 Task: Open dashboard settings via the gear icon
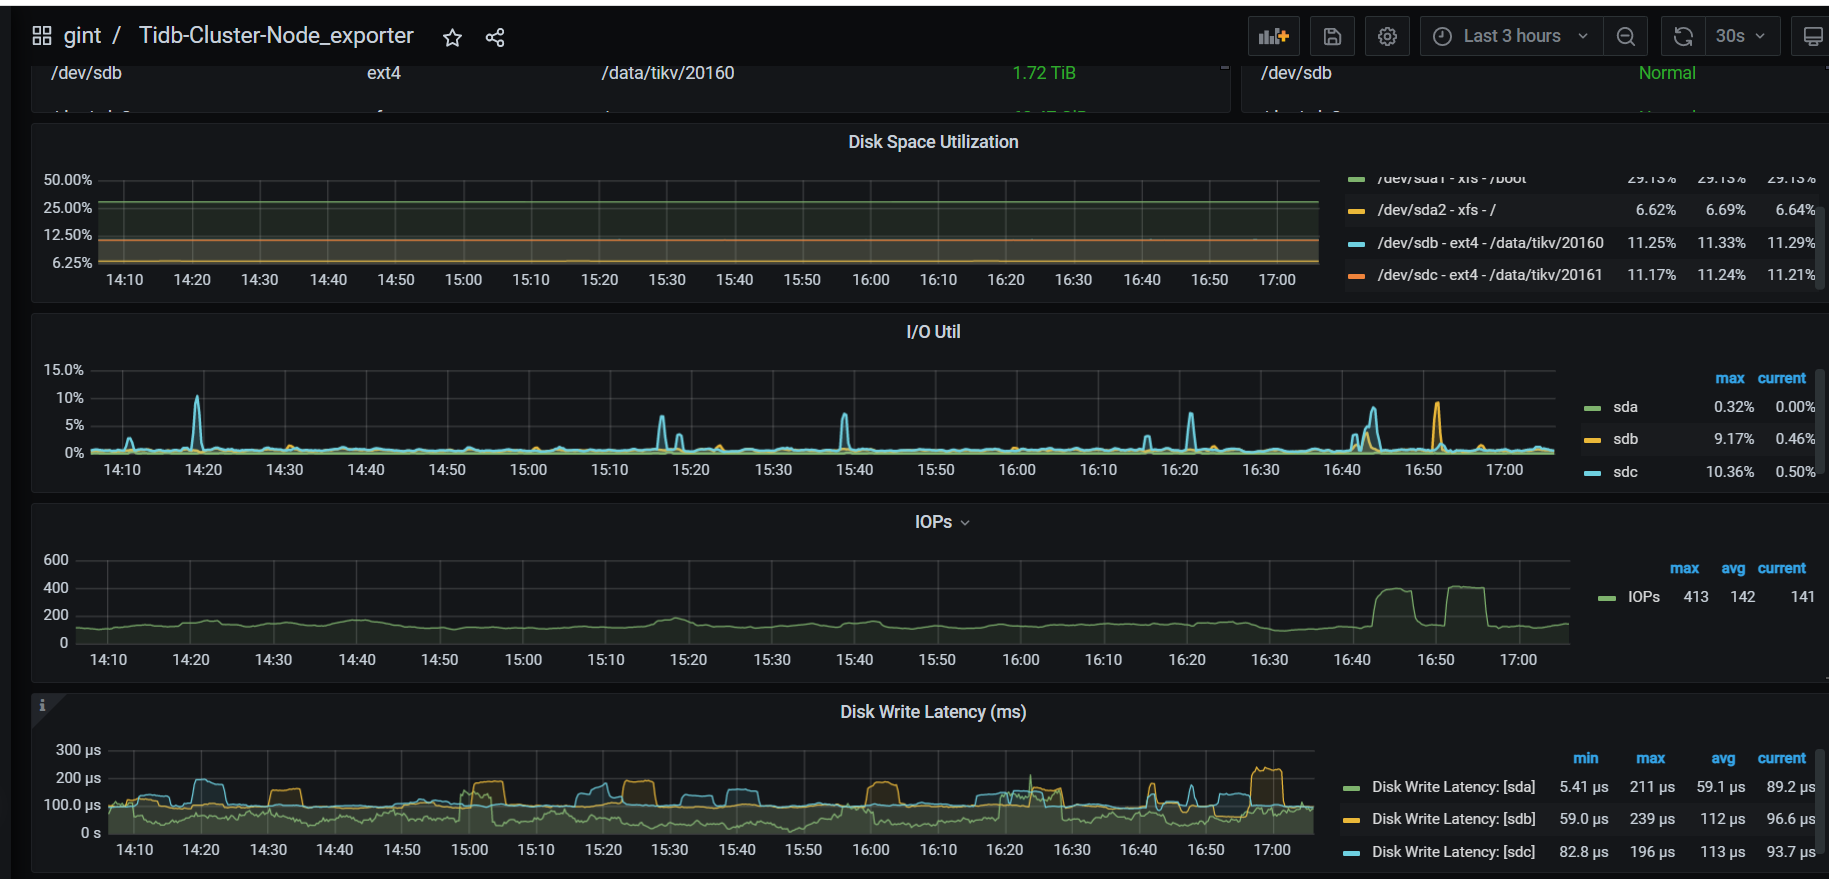1387,37
